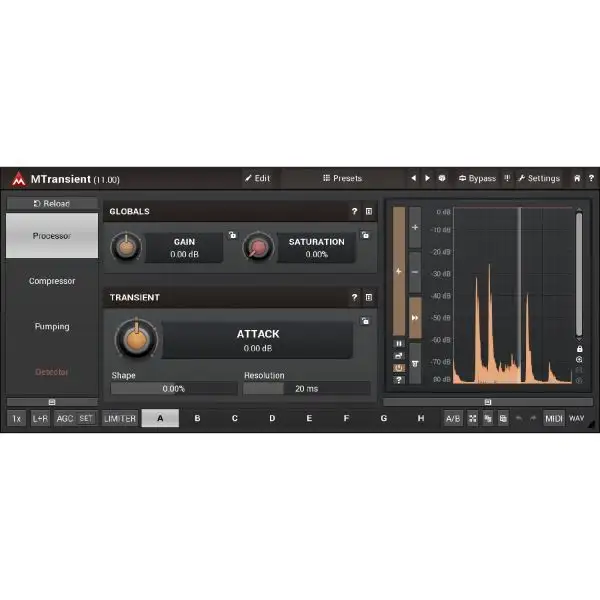
Task: Collapse the left panel using bottom handle
Action: [x=52, y=402]
